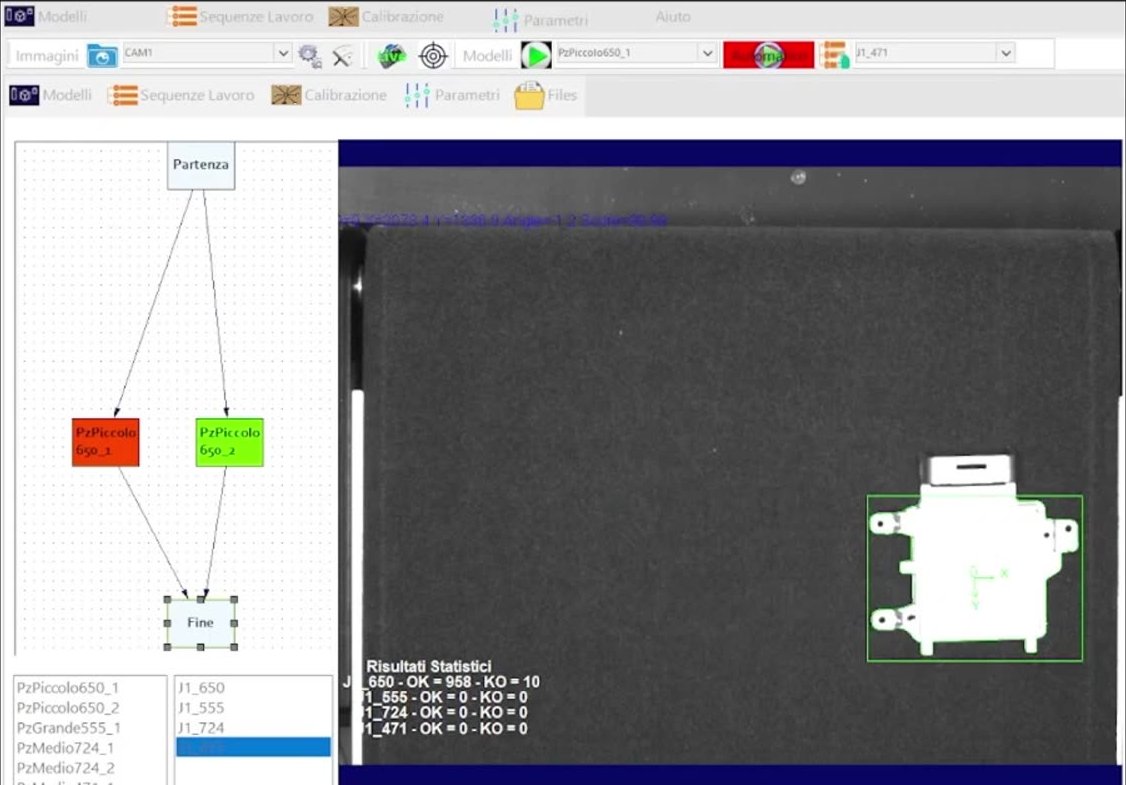Open Modelli in the top menu bar
Image resolution: width=1126 pixels, height=785 pixels.
pyautogui.click(x=46, y=16)
